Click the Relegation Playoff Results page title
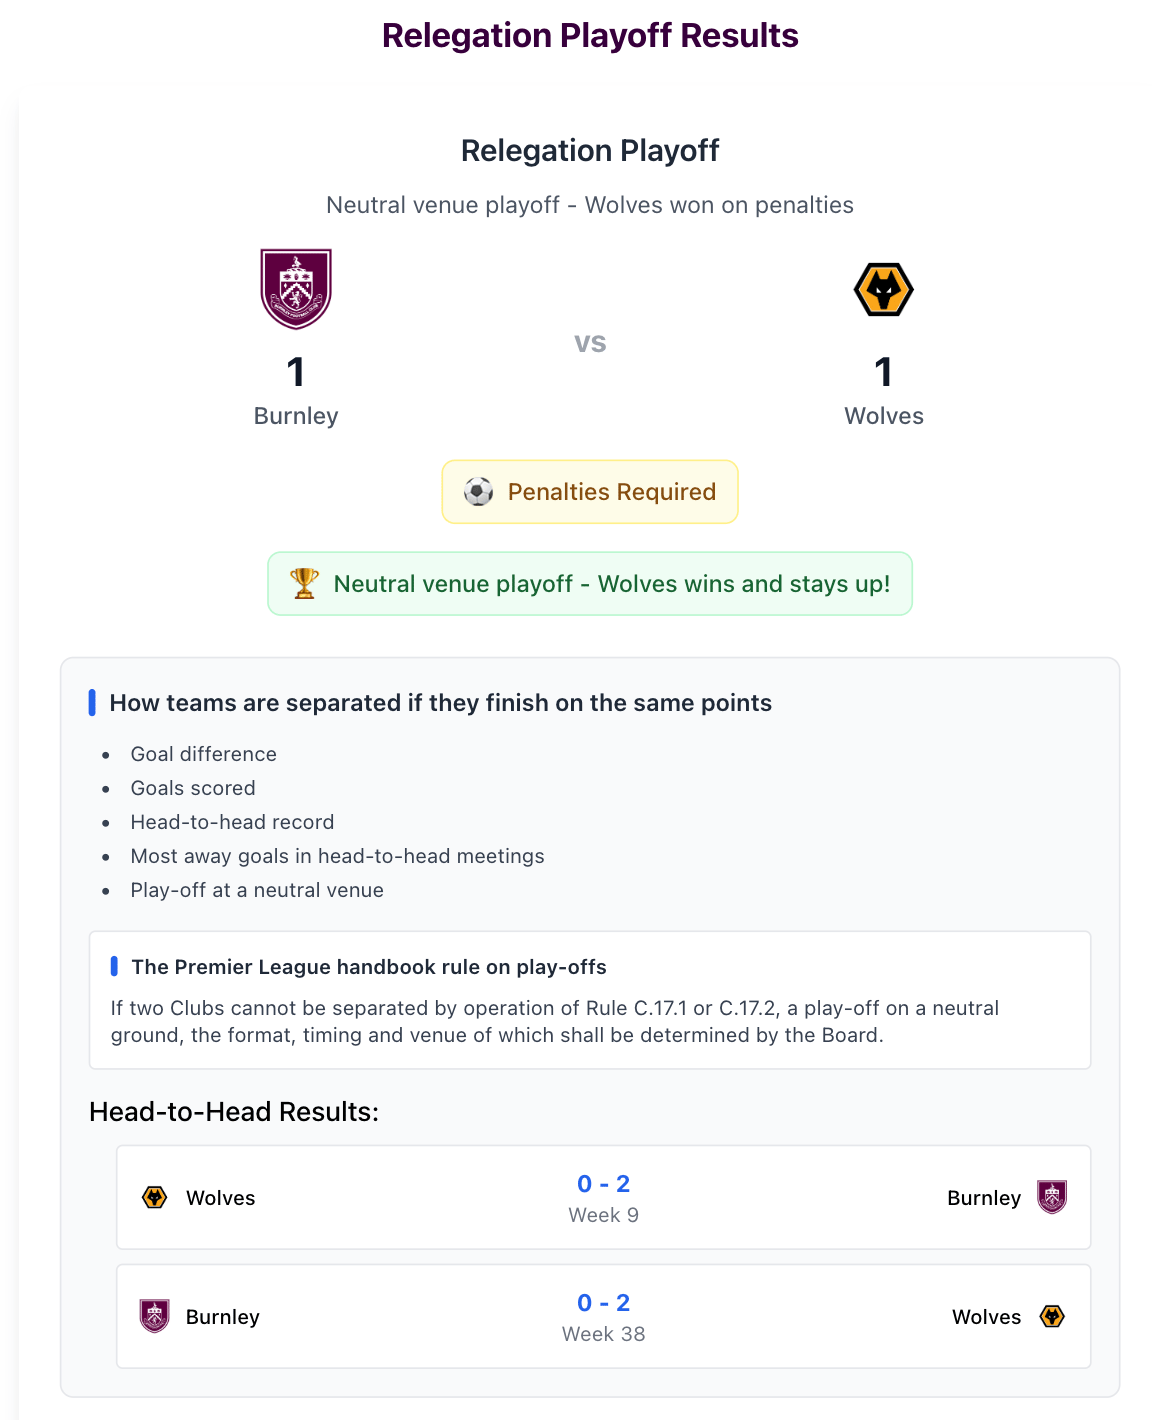 click(x=590, y=36)
